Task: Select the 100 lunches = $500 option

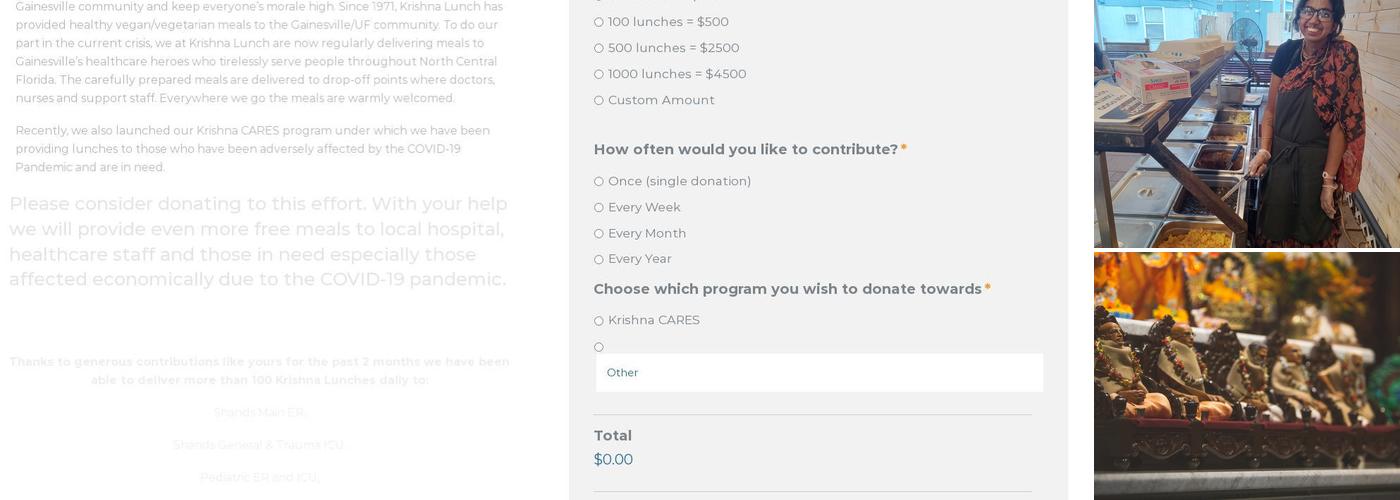Action: click(599, 22)
